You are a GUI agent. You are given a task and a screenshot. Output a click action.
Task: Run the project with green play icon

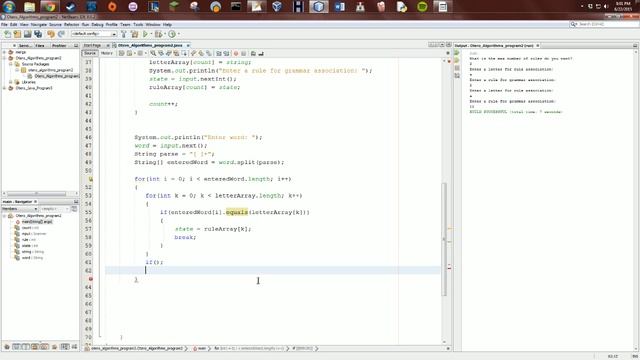coord(145,34)
